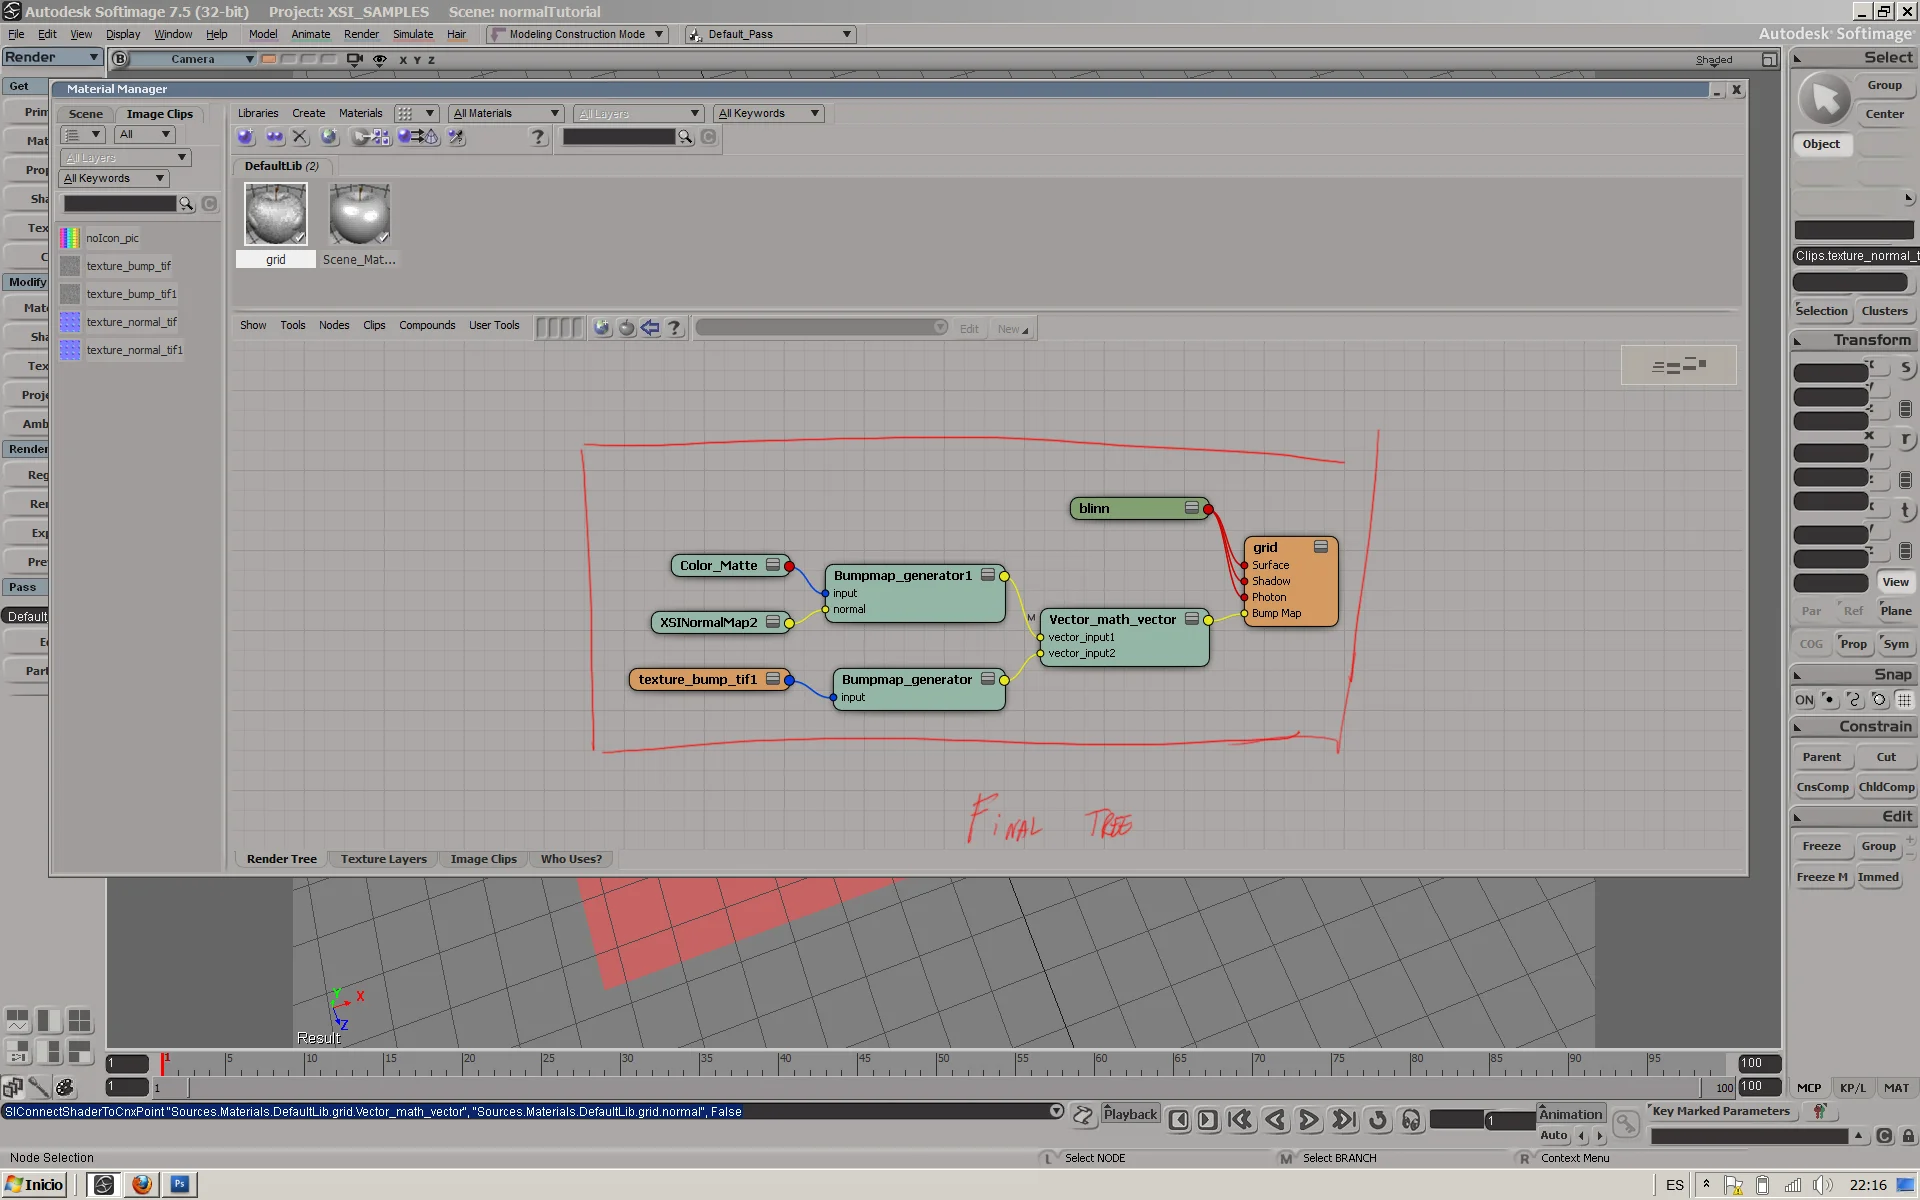Click the Center button
This screenshot has height=1200, width=1920.
1884,114
